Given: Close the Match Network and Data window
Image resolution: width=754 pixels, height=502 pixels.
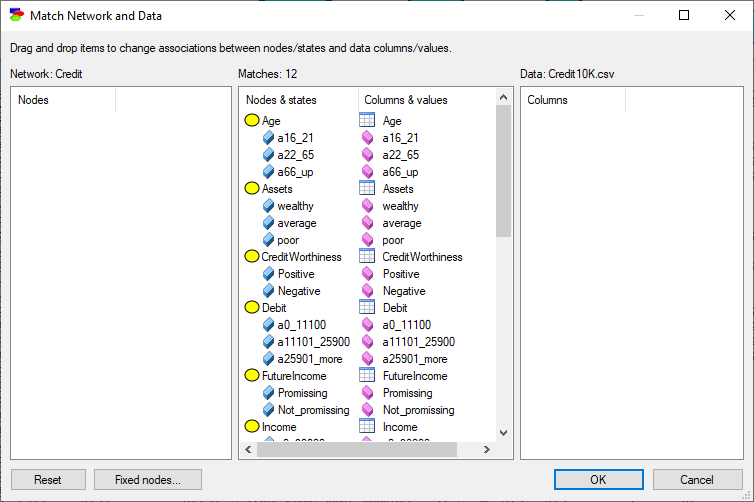Looking at the screenshot, I should [729, 15].
